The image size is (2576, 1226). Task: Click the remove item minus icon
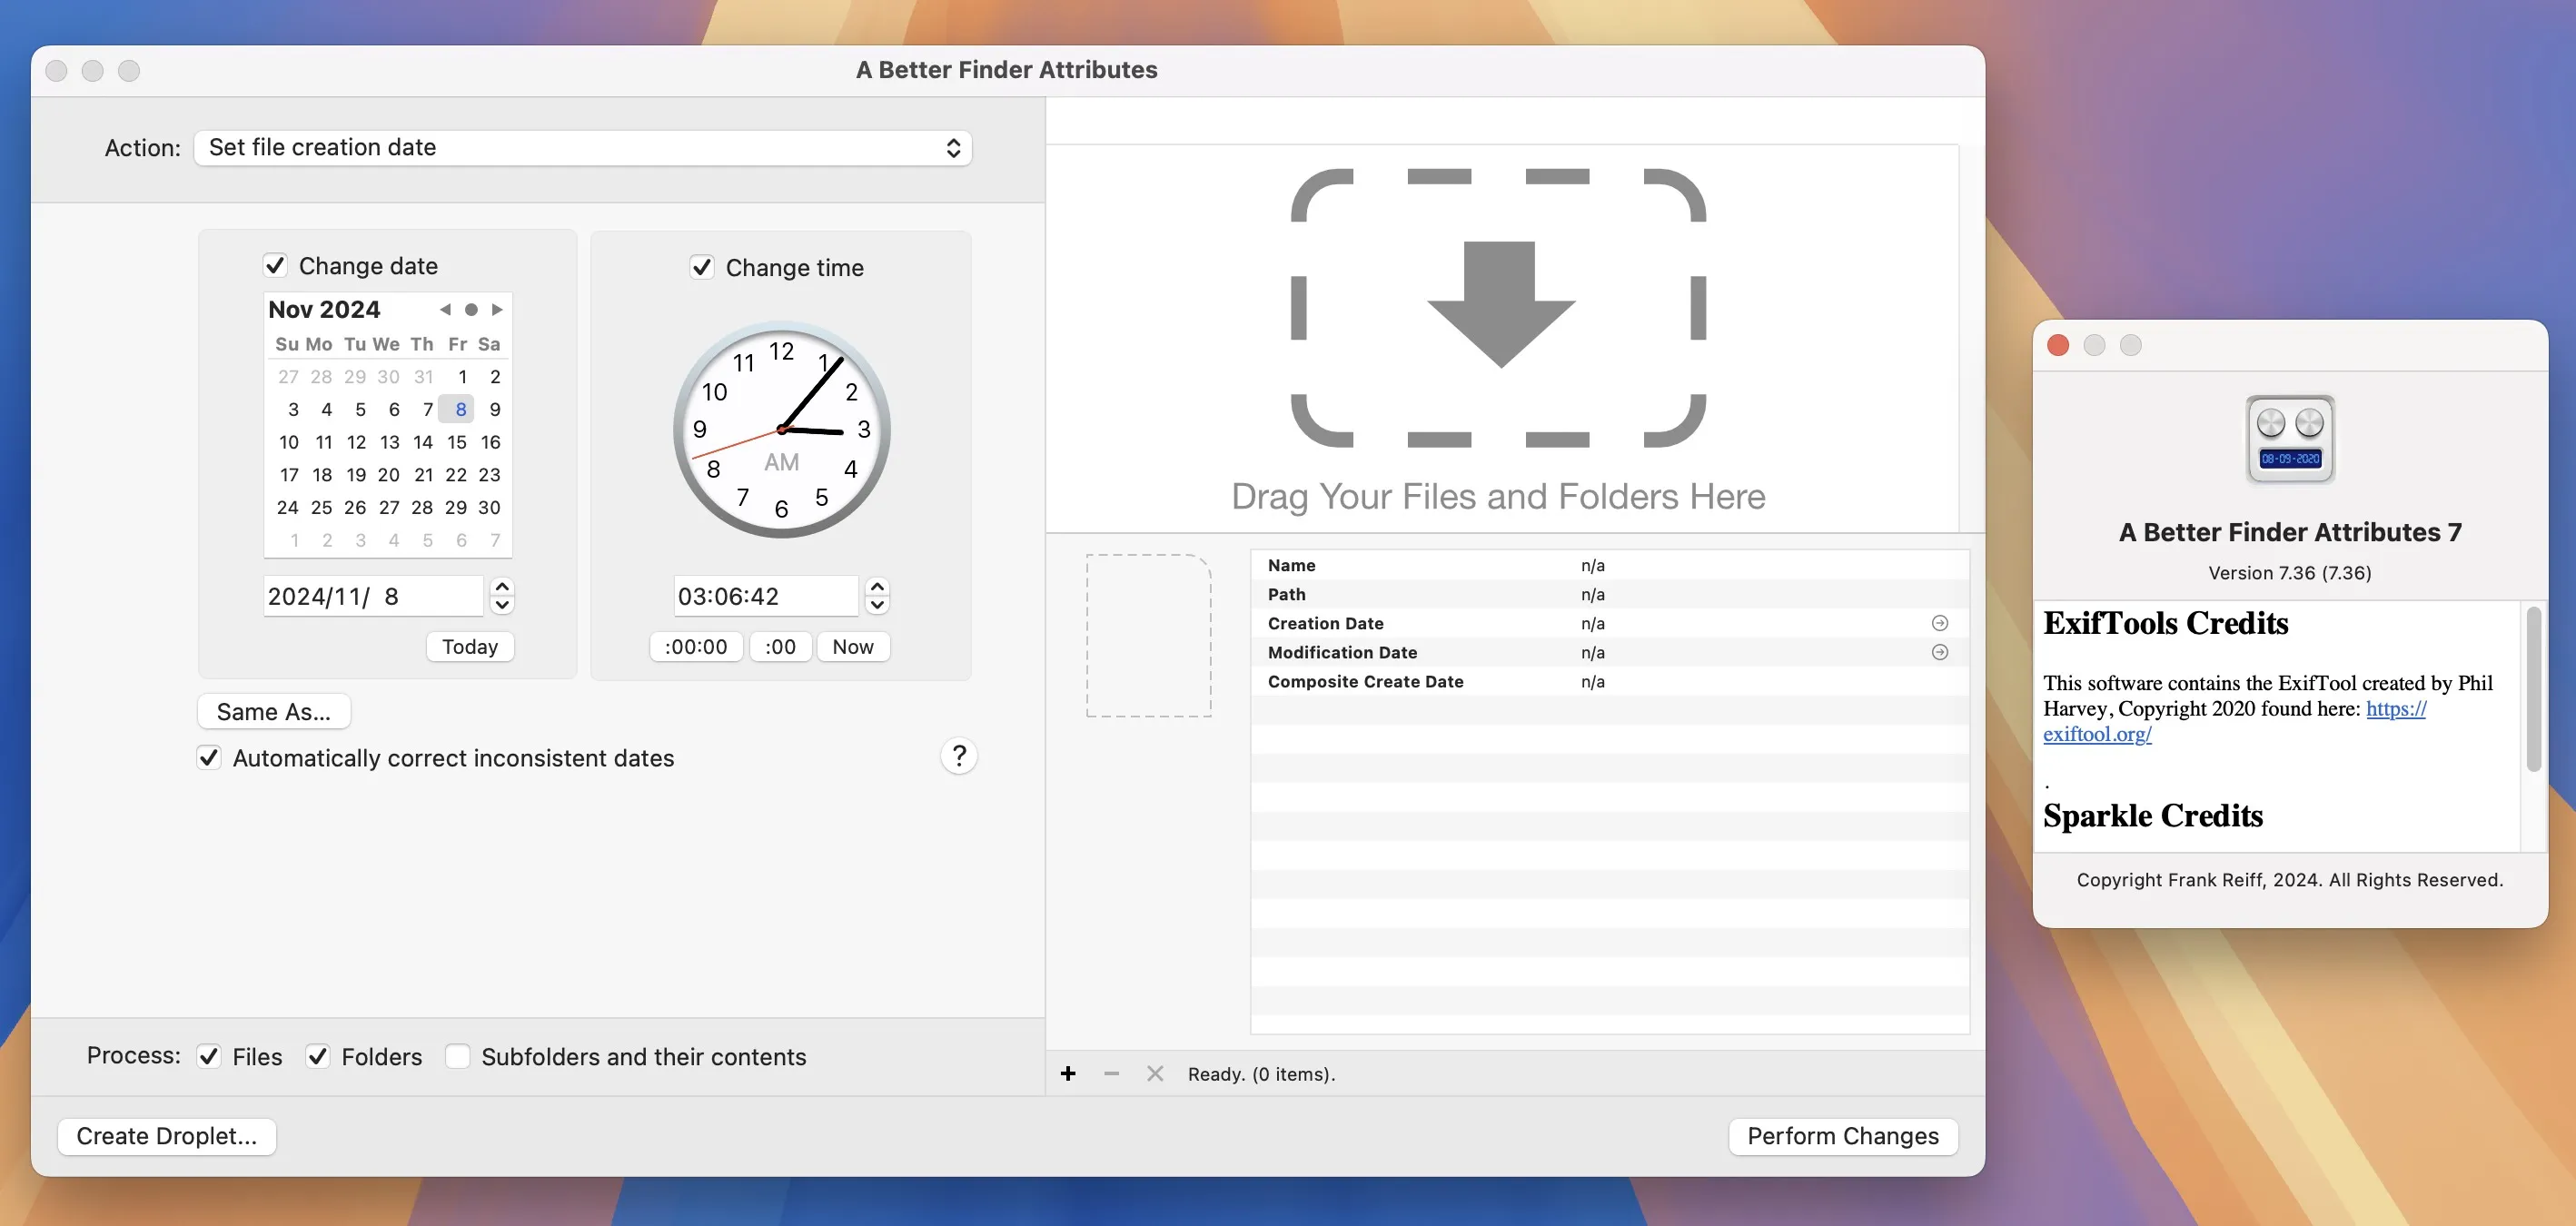[1111, 1073]
